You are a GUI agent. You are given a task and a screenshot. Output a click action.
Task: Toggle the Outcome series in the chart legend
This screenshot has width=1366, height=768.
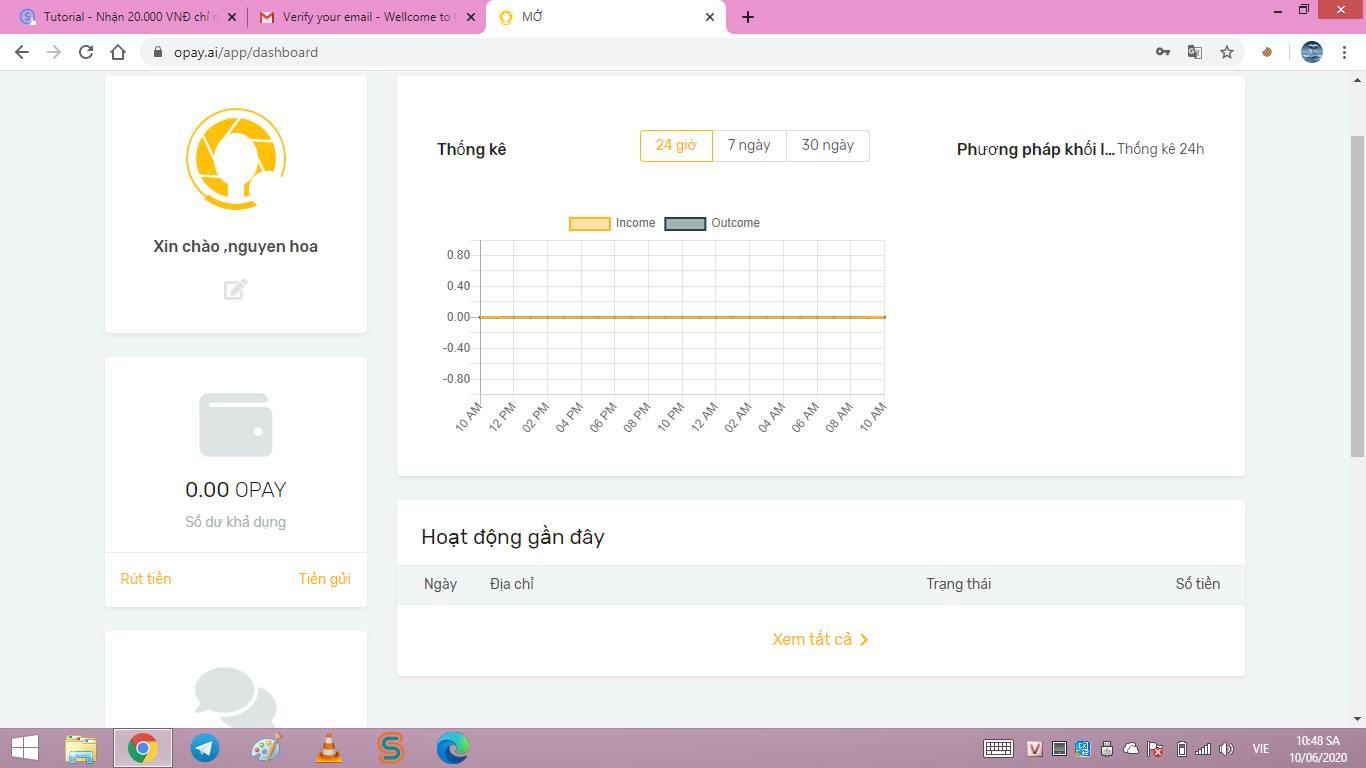click(x=712, y=223)
